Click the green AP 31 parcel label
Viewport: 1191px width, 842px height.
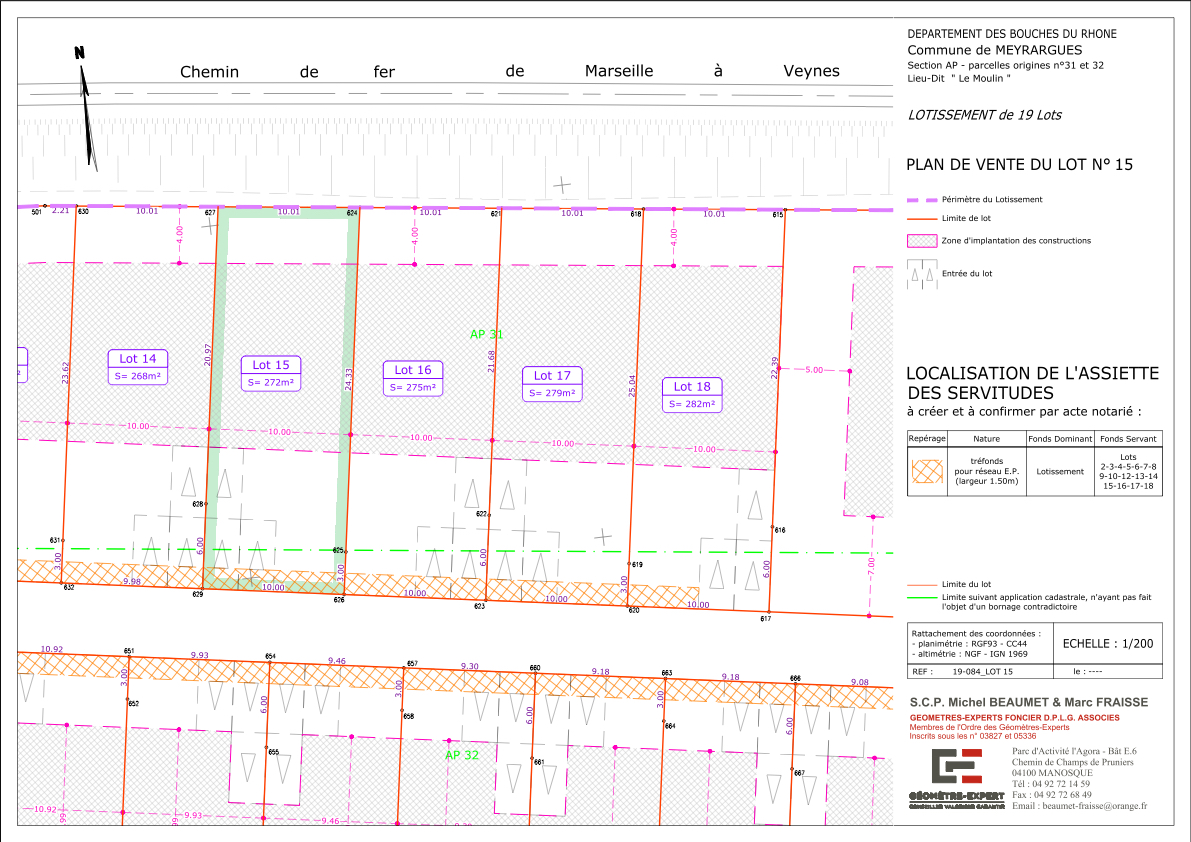pyautogui.click(x=486, y=334)
